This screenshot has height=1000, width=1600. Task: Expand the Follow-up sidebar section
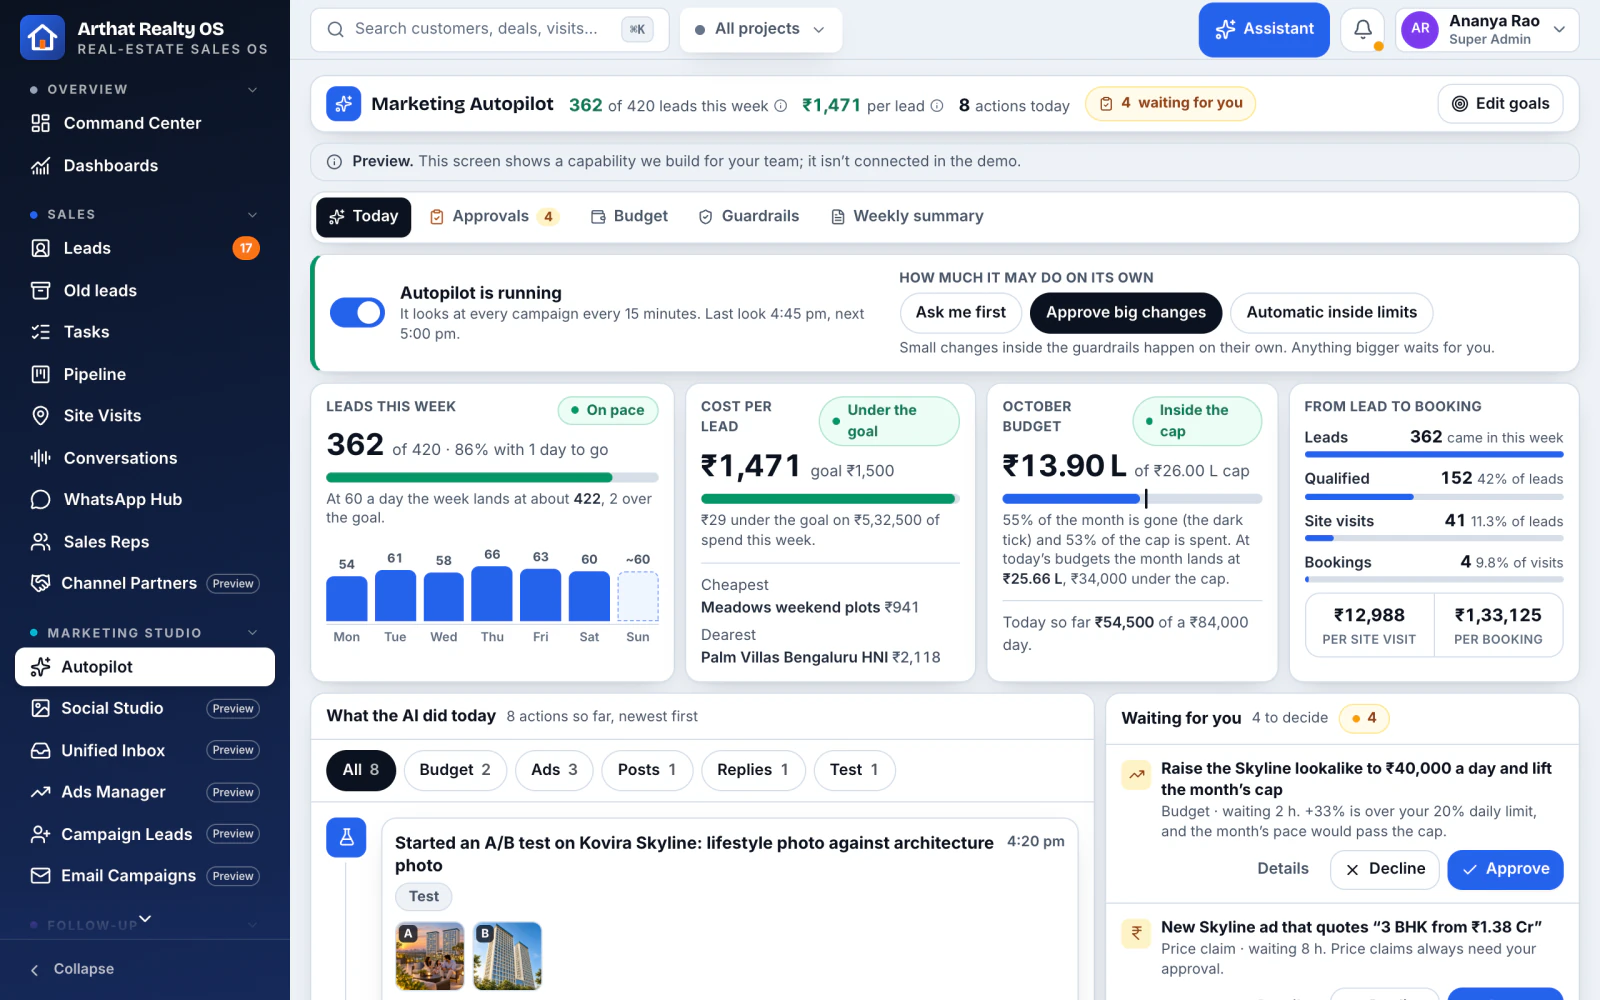point(253,925)
